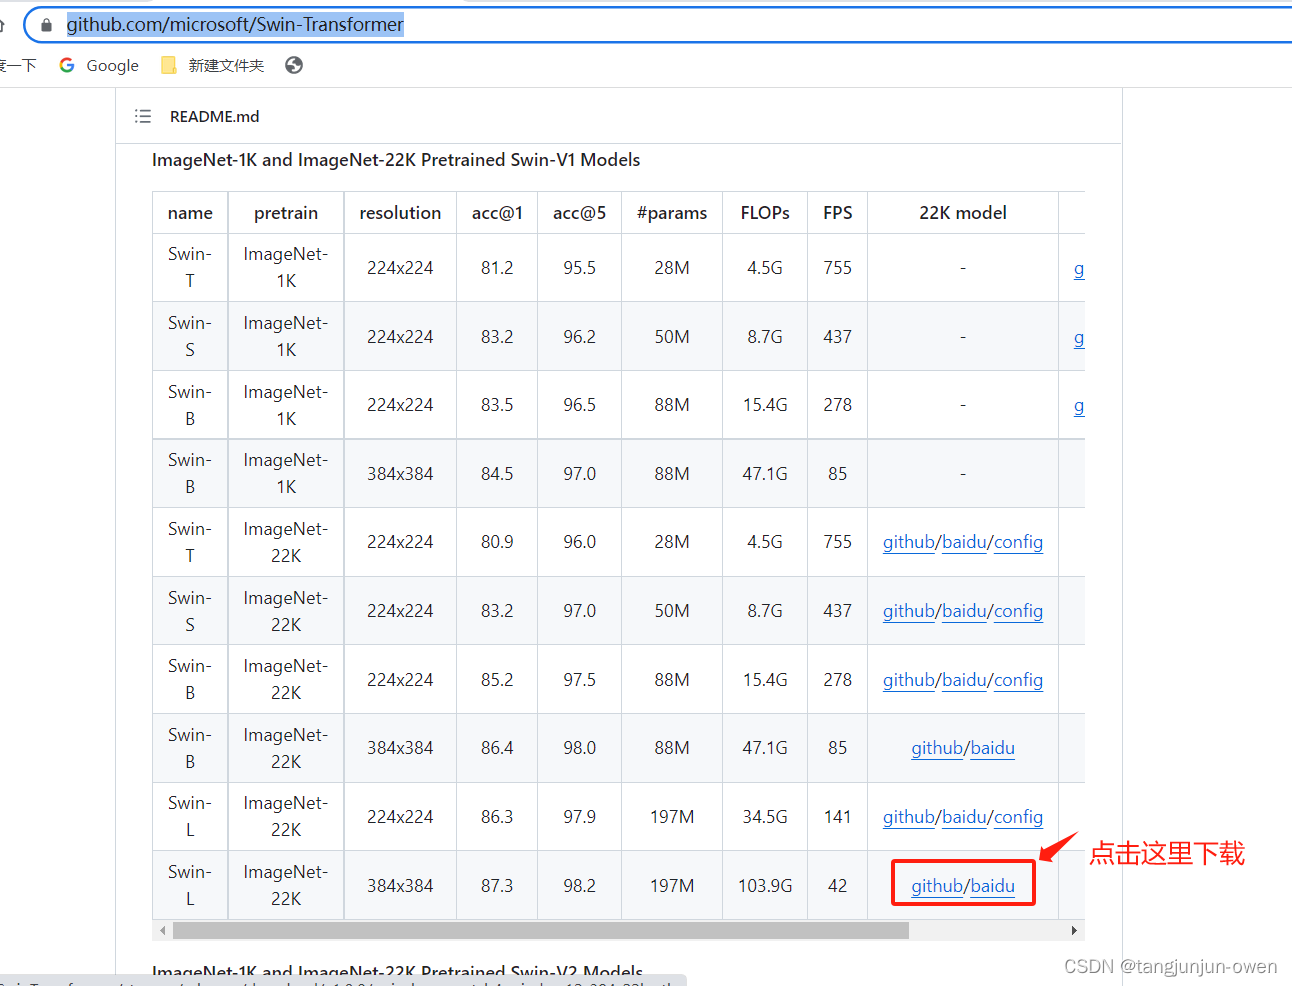1292x986 pixels.
Task: Click the 'FLOPs' column header
Action: (x=765, y=213)
